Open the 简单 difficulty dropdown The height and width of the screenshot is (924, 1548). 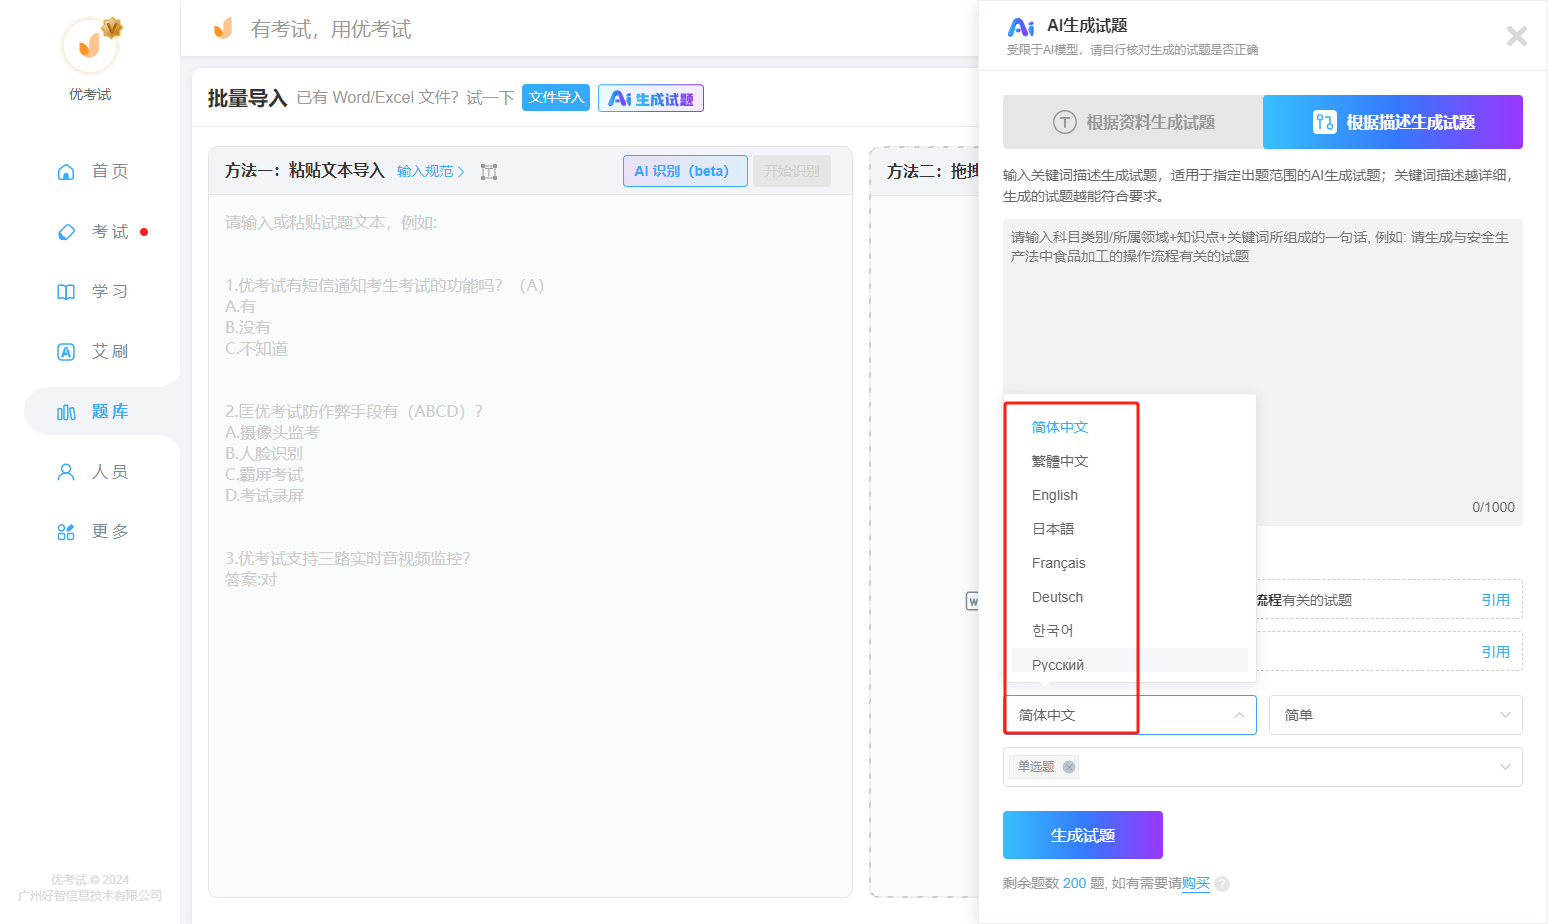coord(1396,715)
